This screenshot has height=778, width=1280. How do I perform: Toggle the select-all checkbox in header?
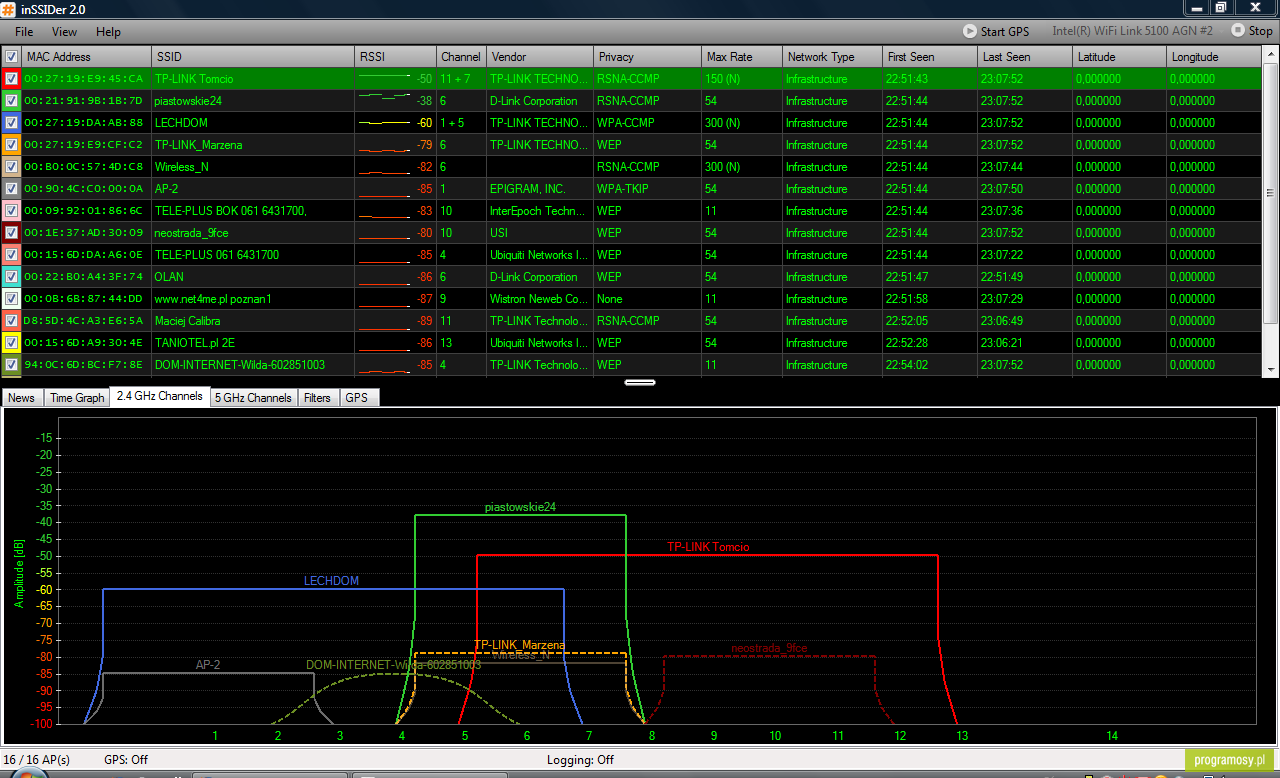click(x=11, y=57)
